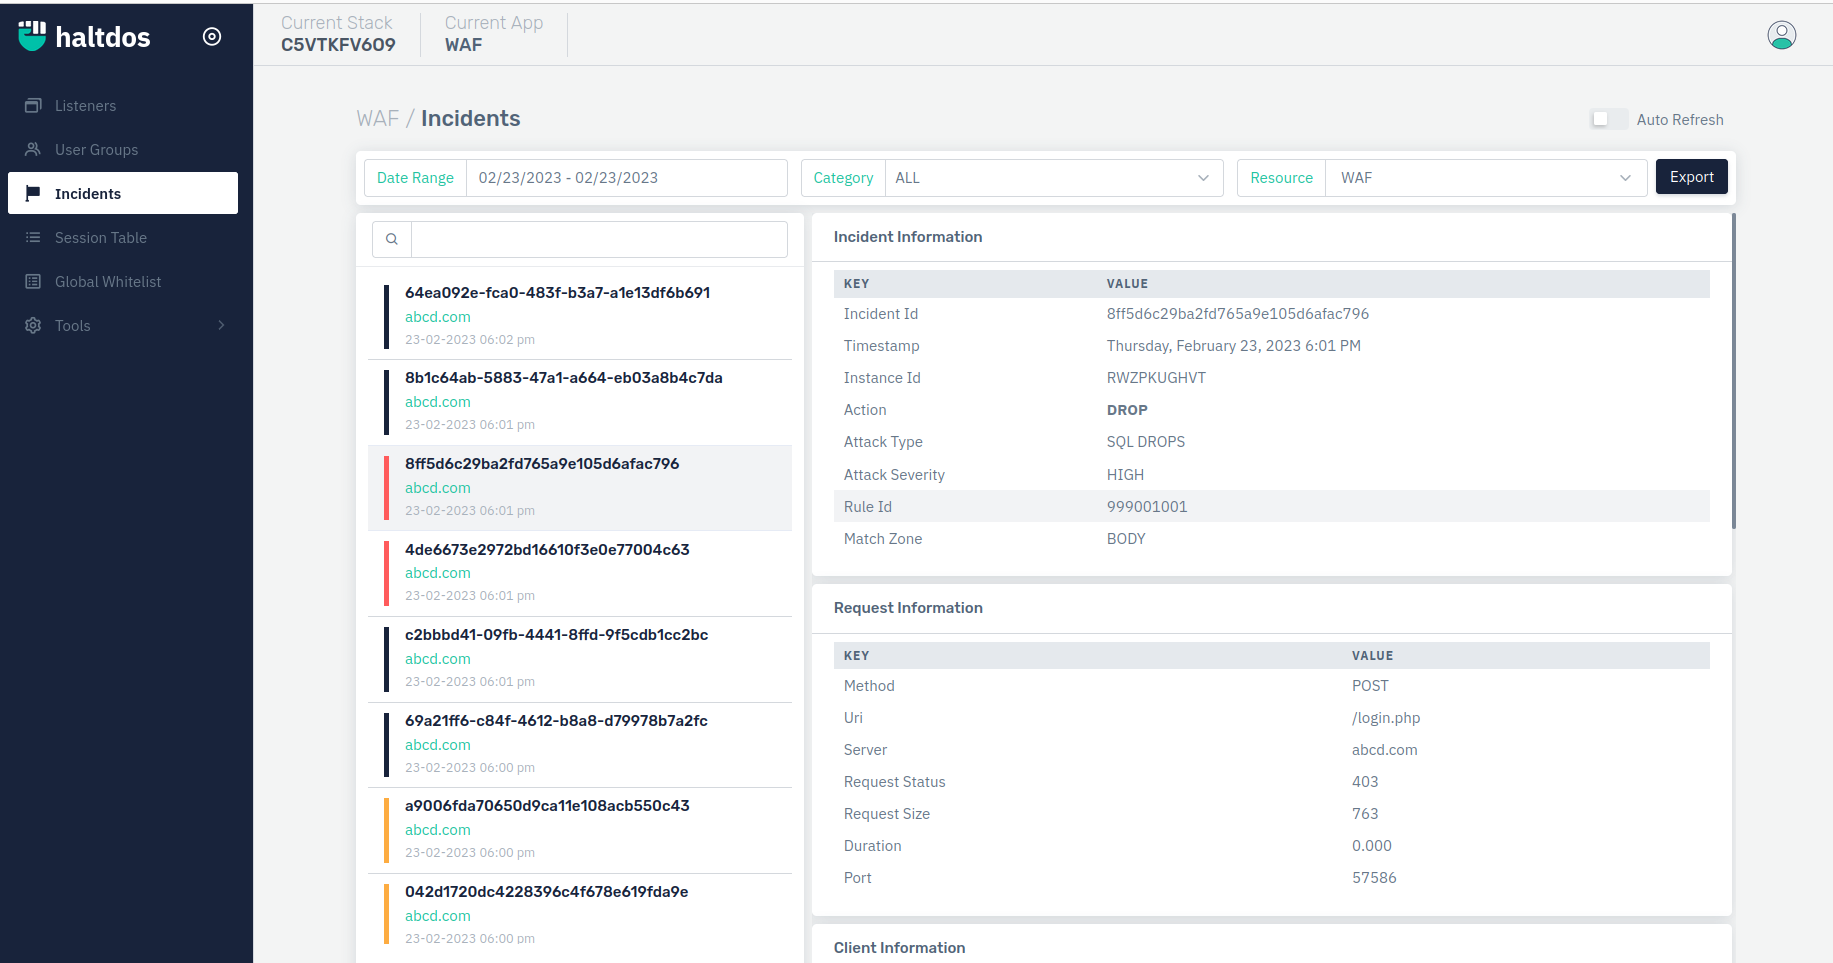
Task: Click Server value abcd.com in Request Information
Action: tap(1384, 750)
